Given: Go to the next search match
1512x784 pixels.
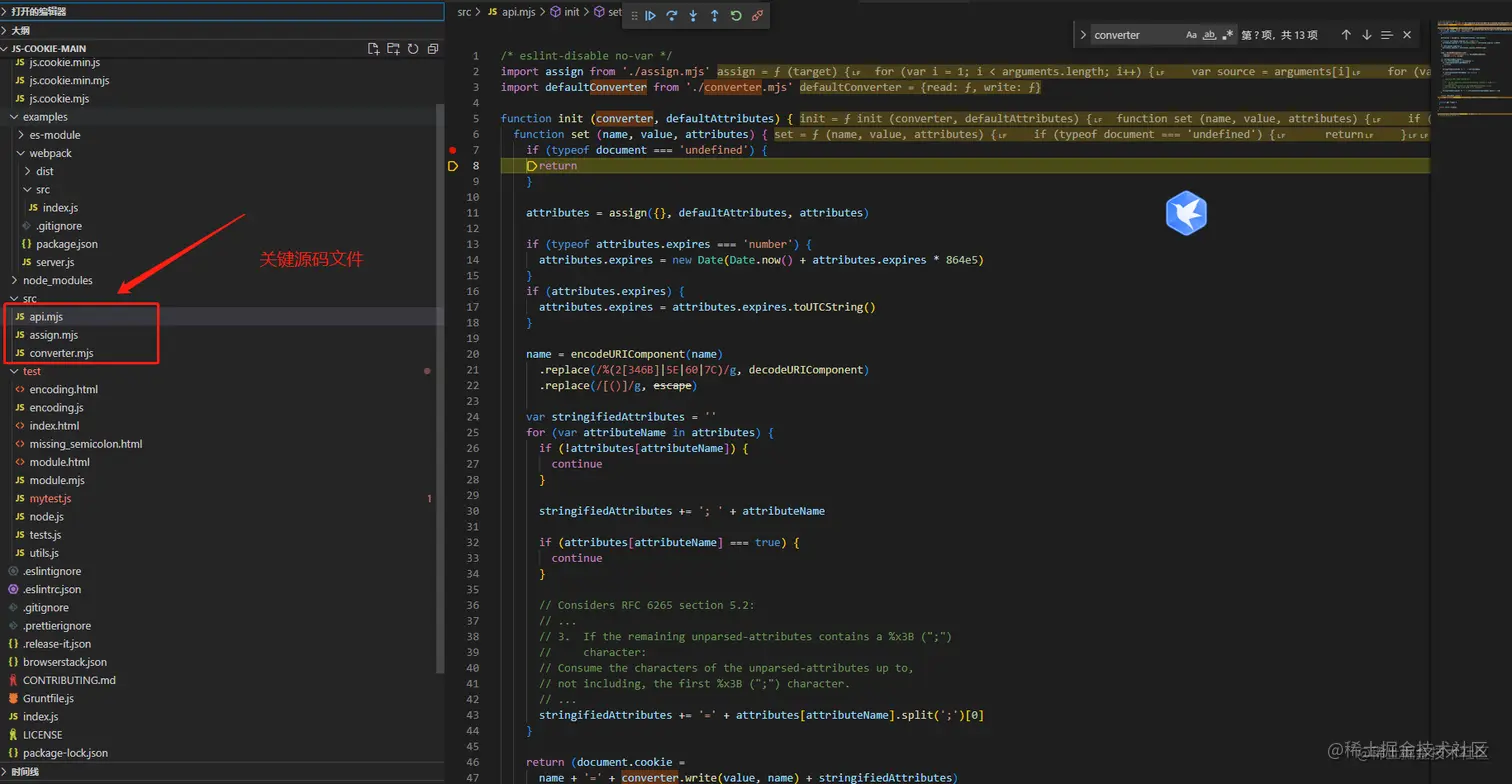Looking at the screenshot, I should point(1366,35).
